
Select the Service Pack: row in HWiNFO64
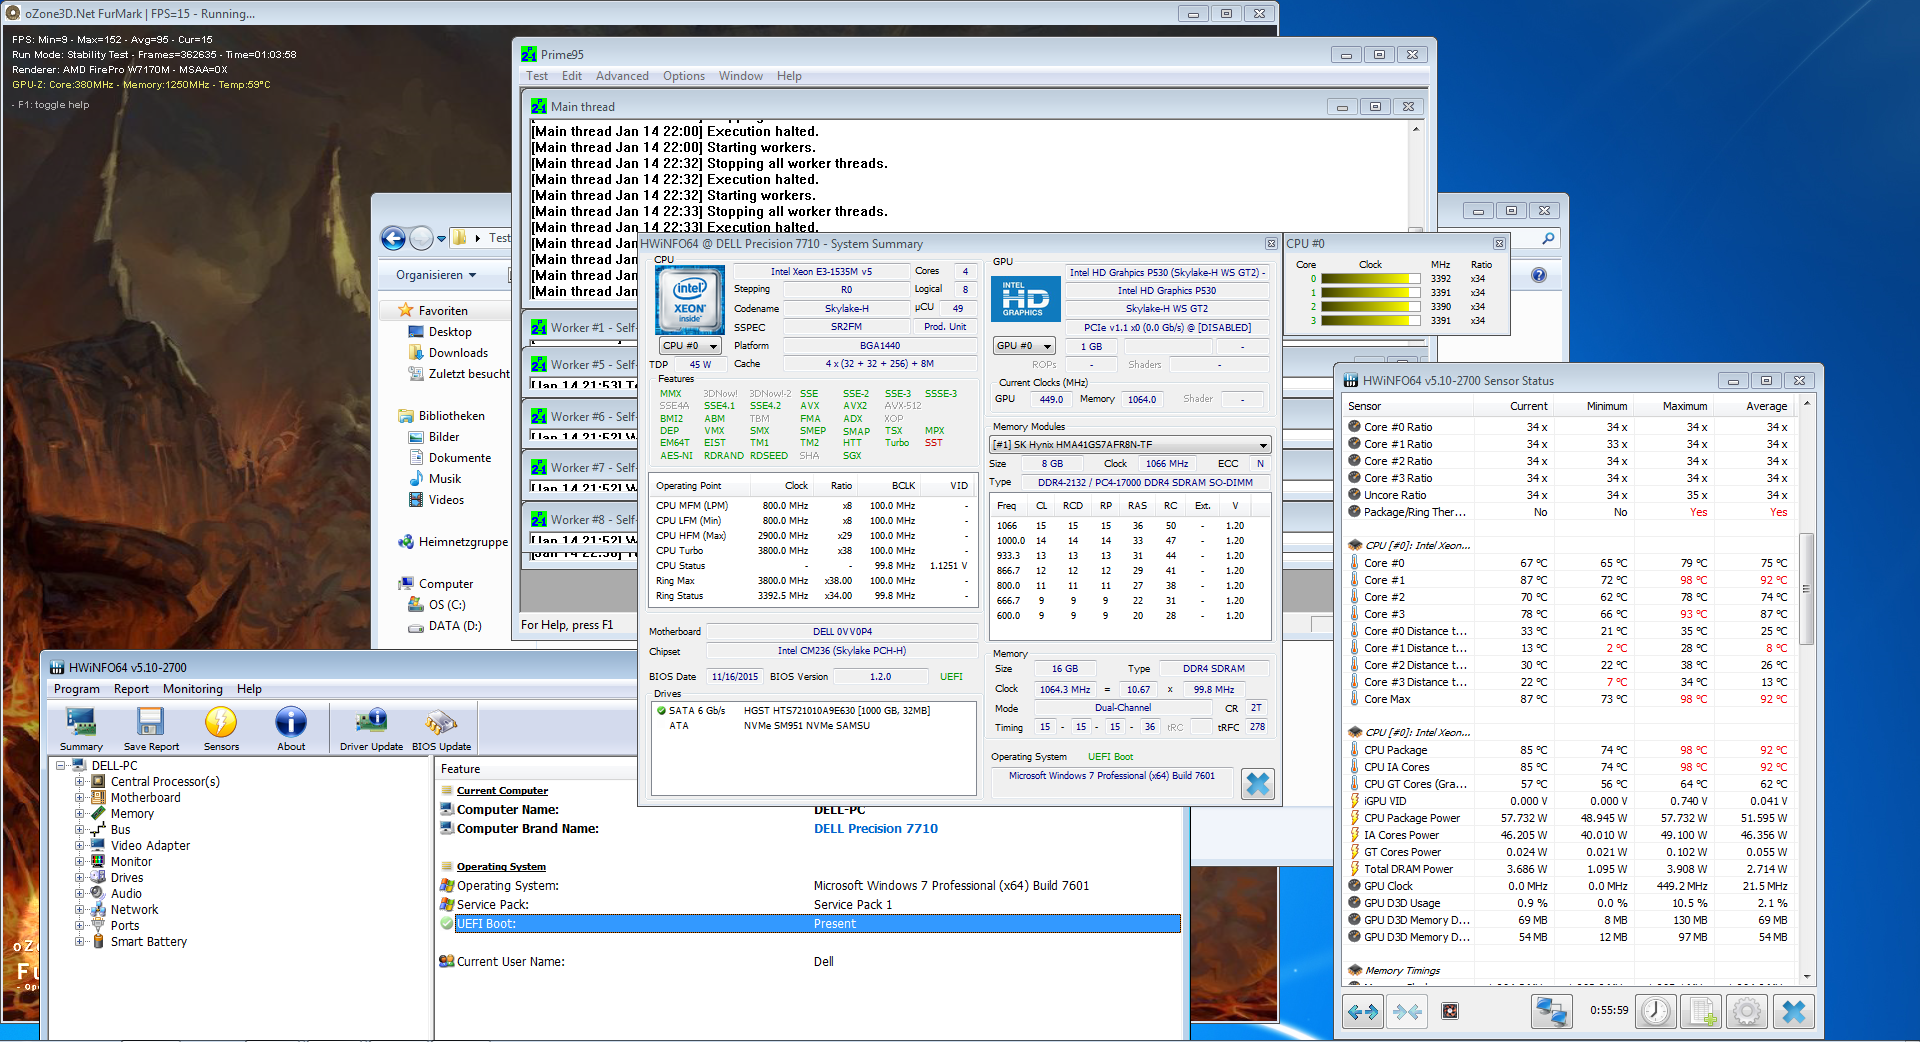point(809,905)
